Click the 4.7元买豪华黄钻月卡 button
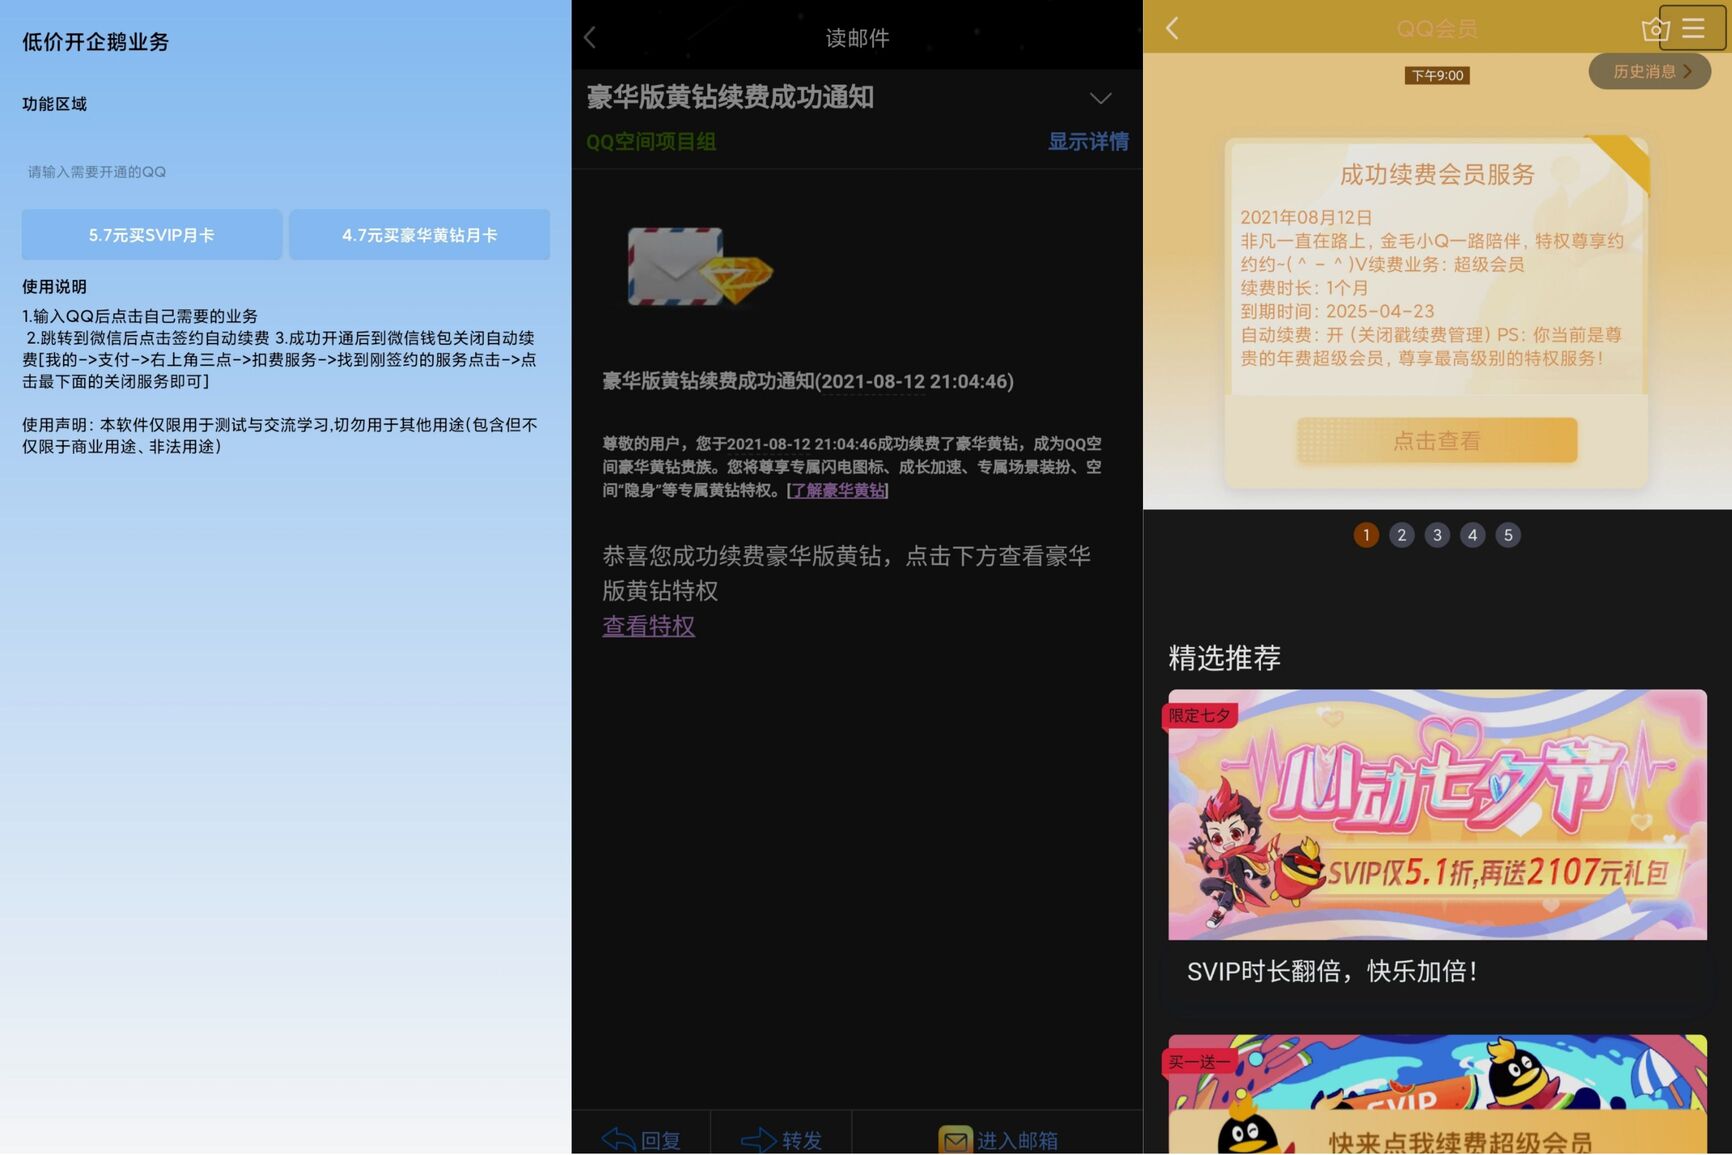The height and width of the screenshot is (1155, 1732). tap(420, 235)
